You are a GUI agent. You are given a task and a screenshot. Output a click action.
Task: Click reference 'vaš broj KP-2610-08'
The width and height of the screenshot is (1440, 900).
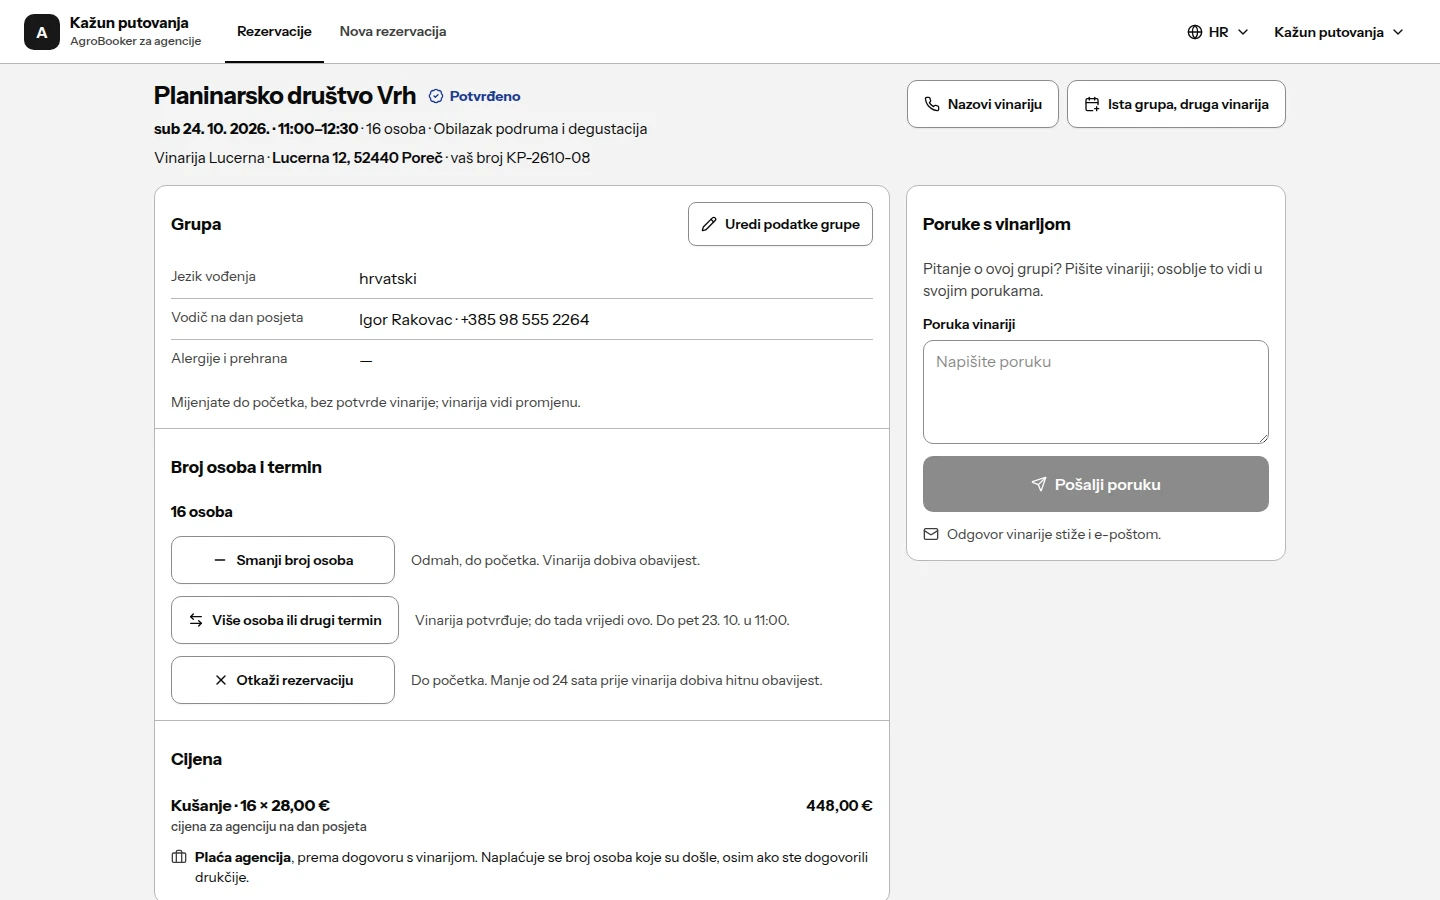pyautogui.click(x=520, y=158)
